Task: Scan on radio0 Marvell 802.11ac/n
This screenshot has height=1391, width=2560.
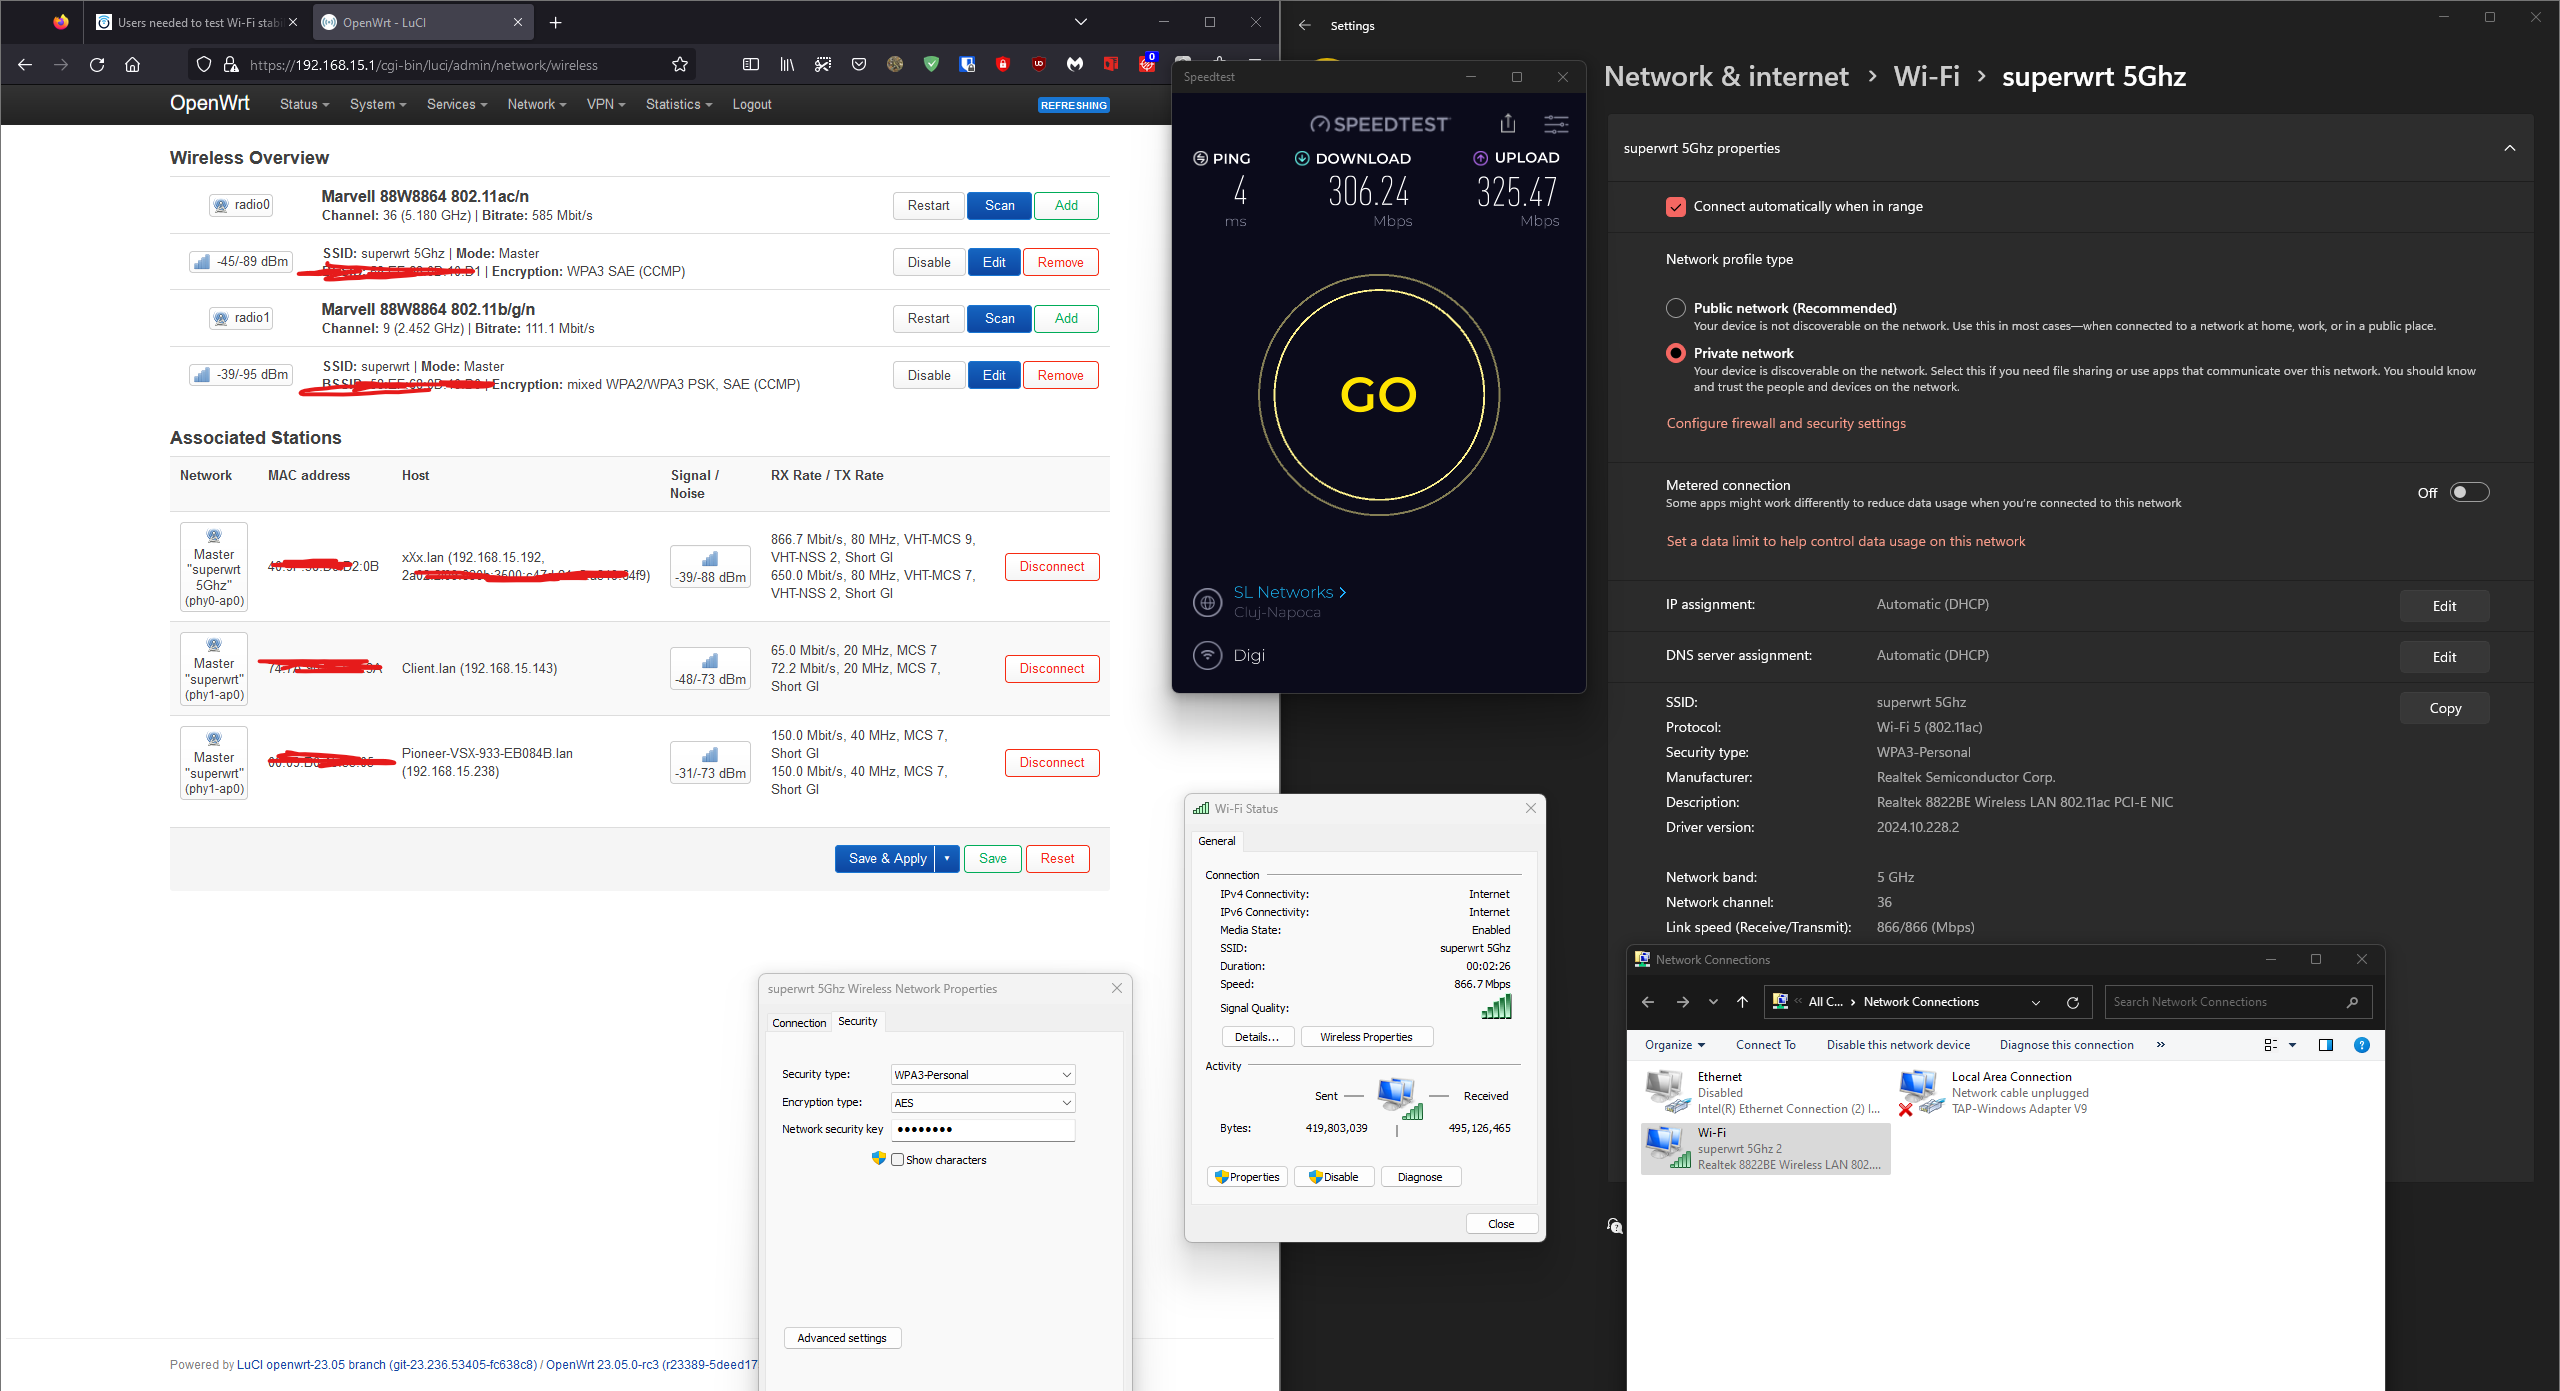Action: 999,206
